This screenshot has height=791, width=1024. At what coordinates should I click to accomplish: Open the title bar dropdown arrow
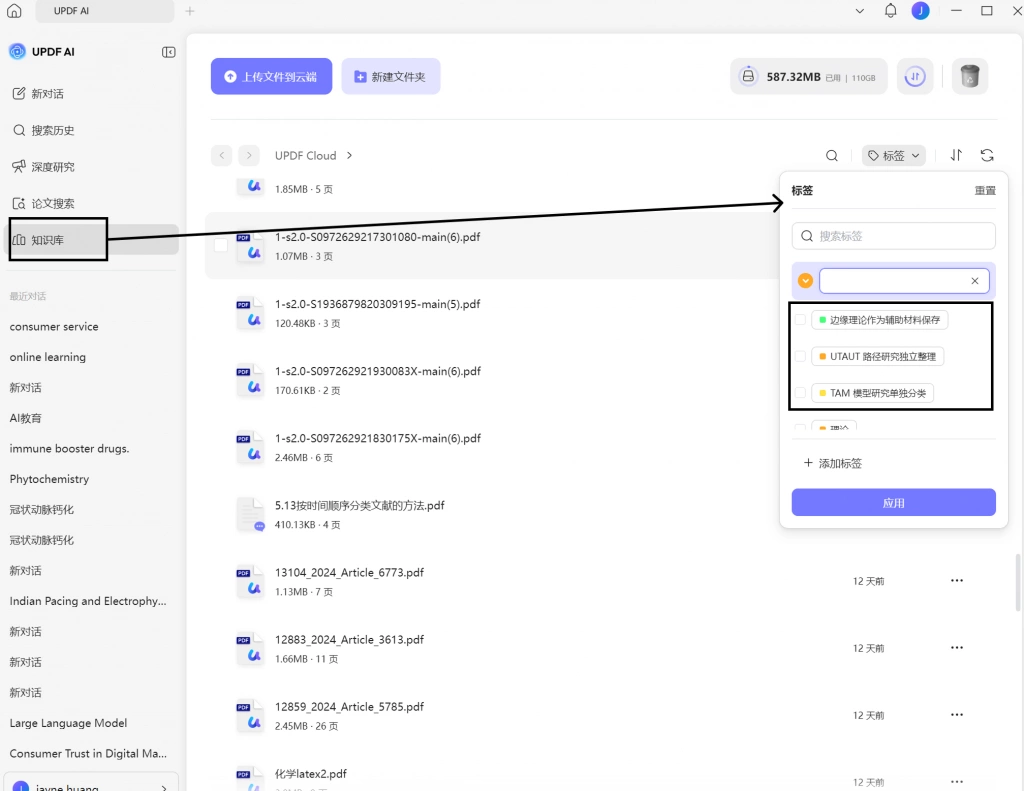[x=859, y=10]
